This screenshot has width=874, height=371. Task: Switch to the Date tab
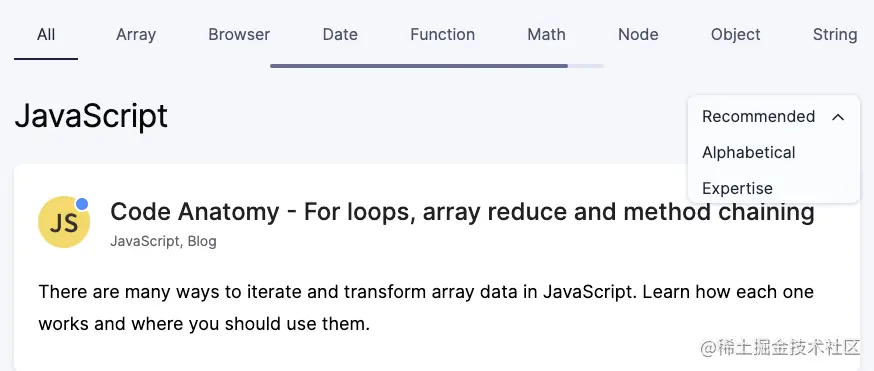tap(340, 35)
